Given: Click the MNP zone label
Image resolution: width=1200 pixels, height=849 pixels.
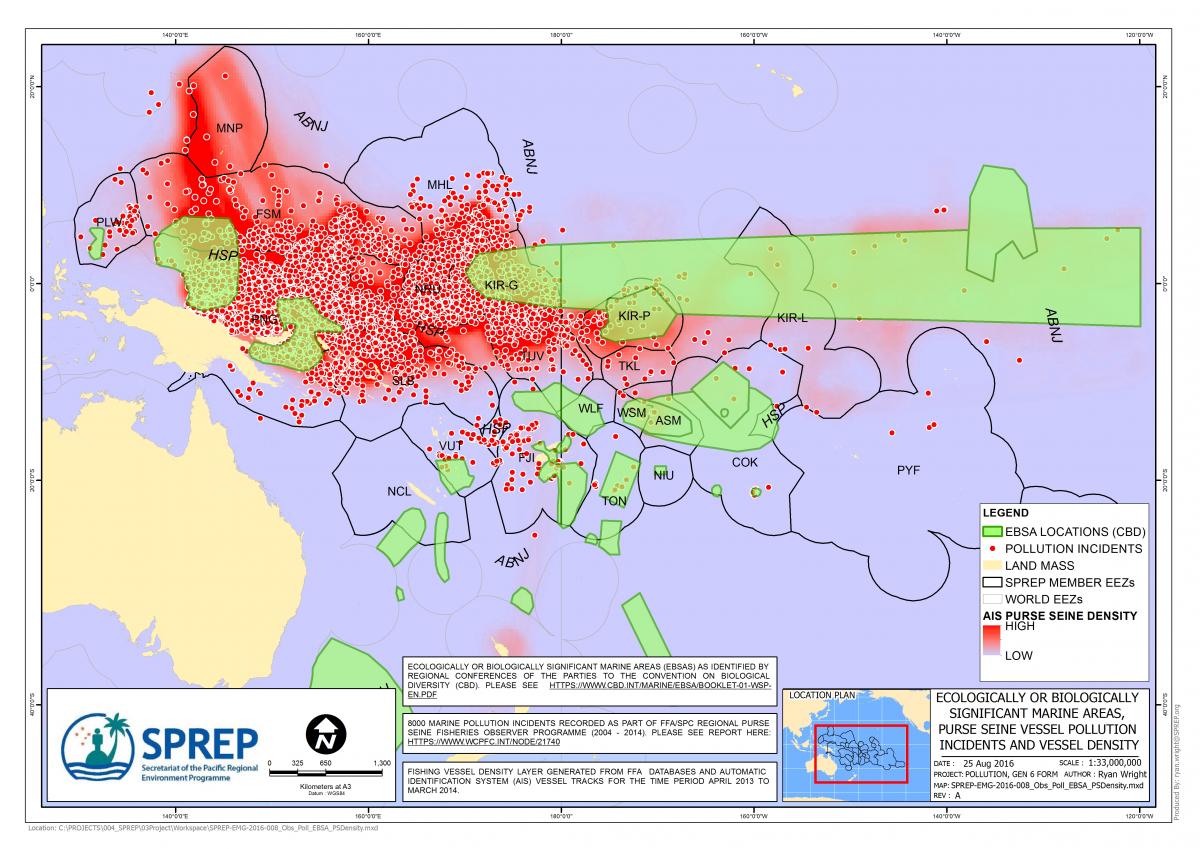Looking at the screenshot, I should coord(230,128).
